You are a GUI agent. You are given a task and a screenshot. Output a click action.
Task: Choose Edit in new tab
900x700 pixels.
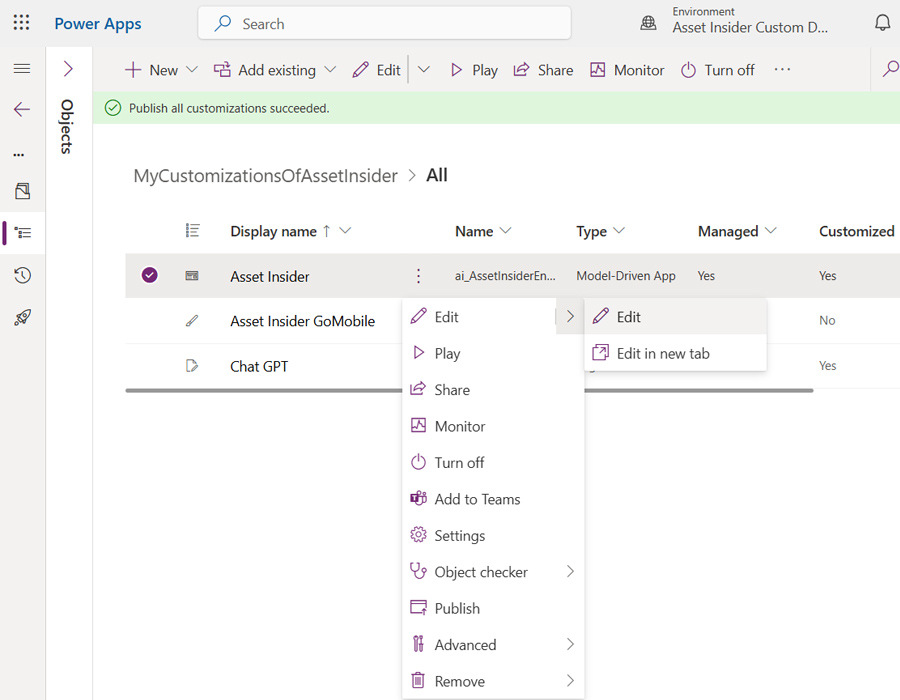point(676,353)
